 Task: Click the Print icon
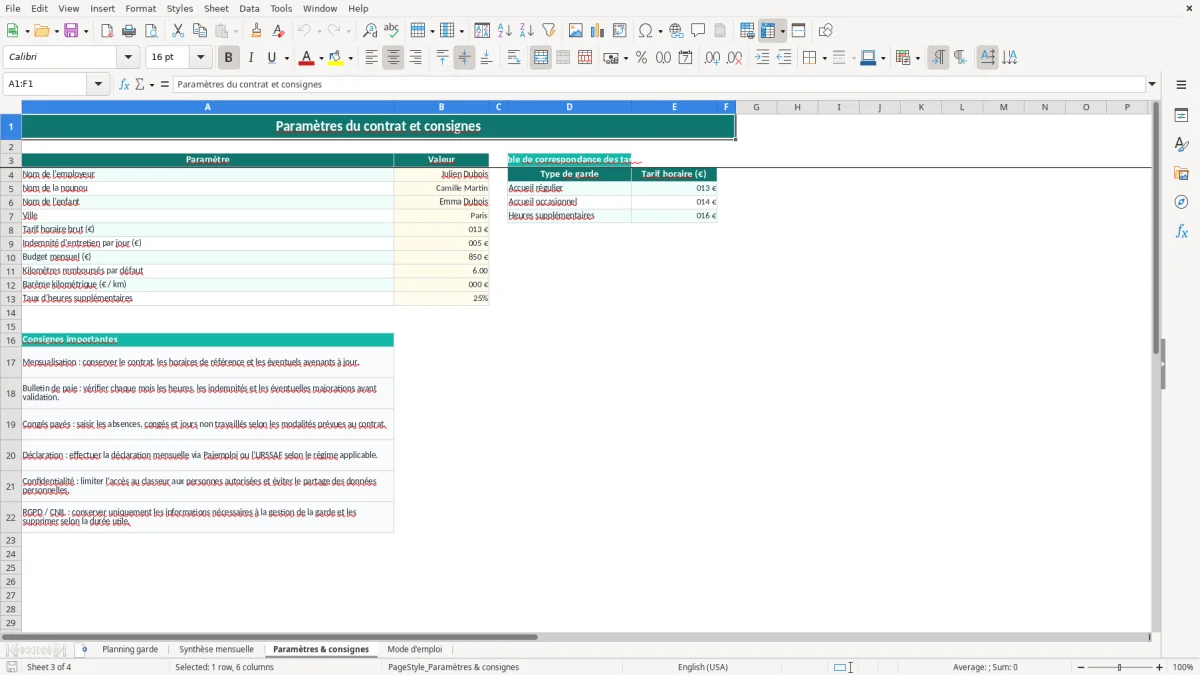tap(129, 31)
